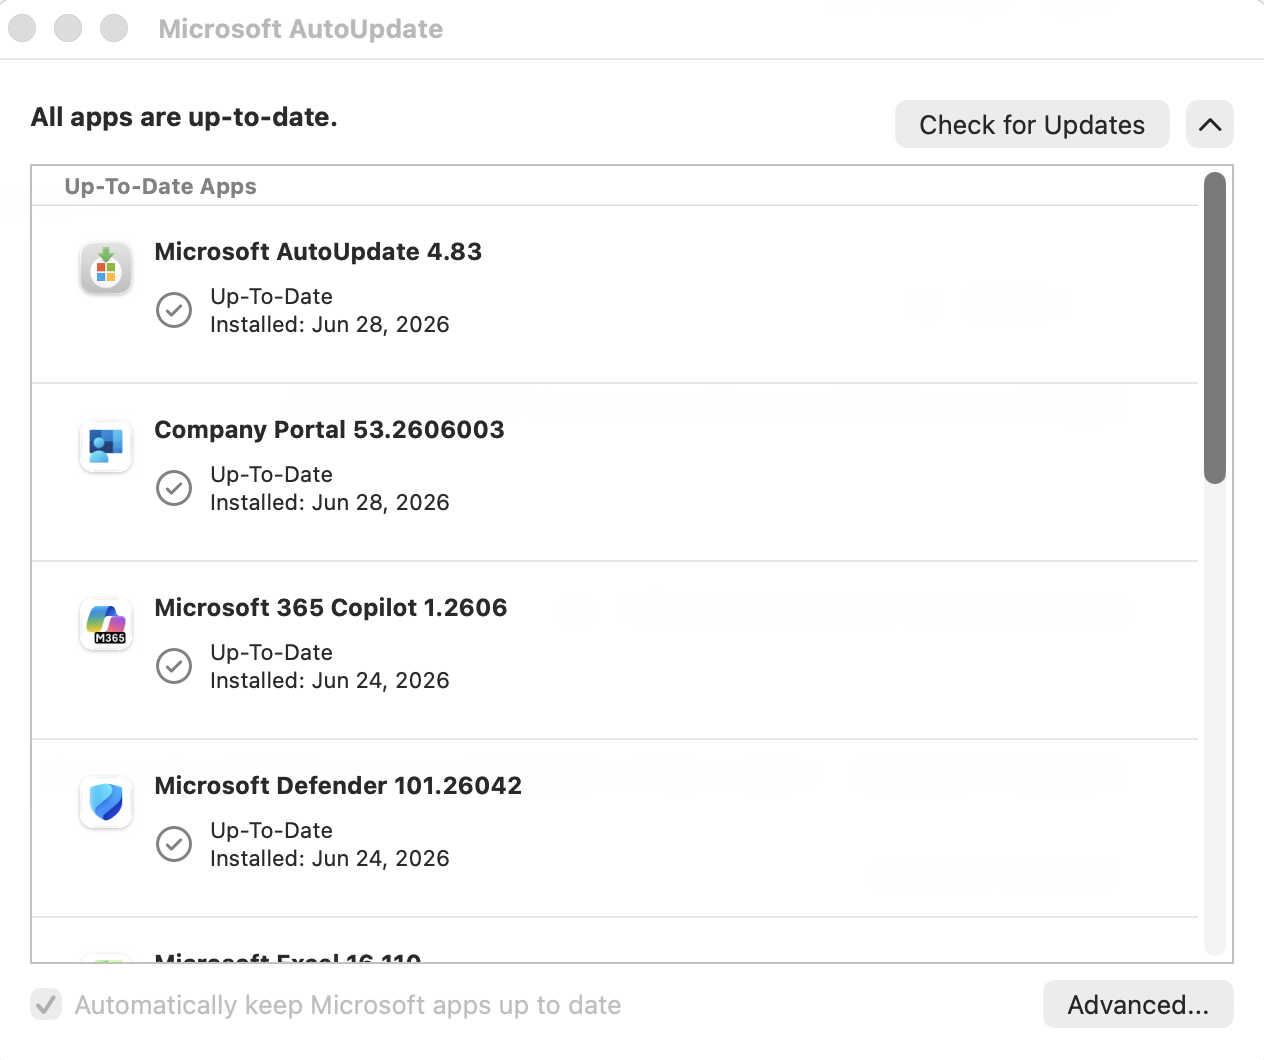1264x1060 pixels.
Task: Click the Company Portal Installed: Jun 28, 2026 text
Action: [x=330, y=502]
